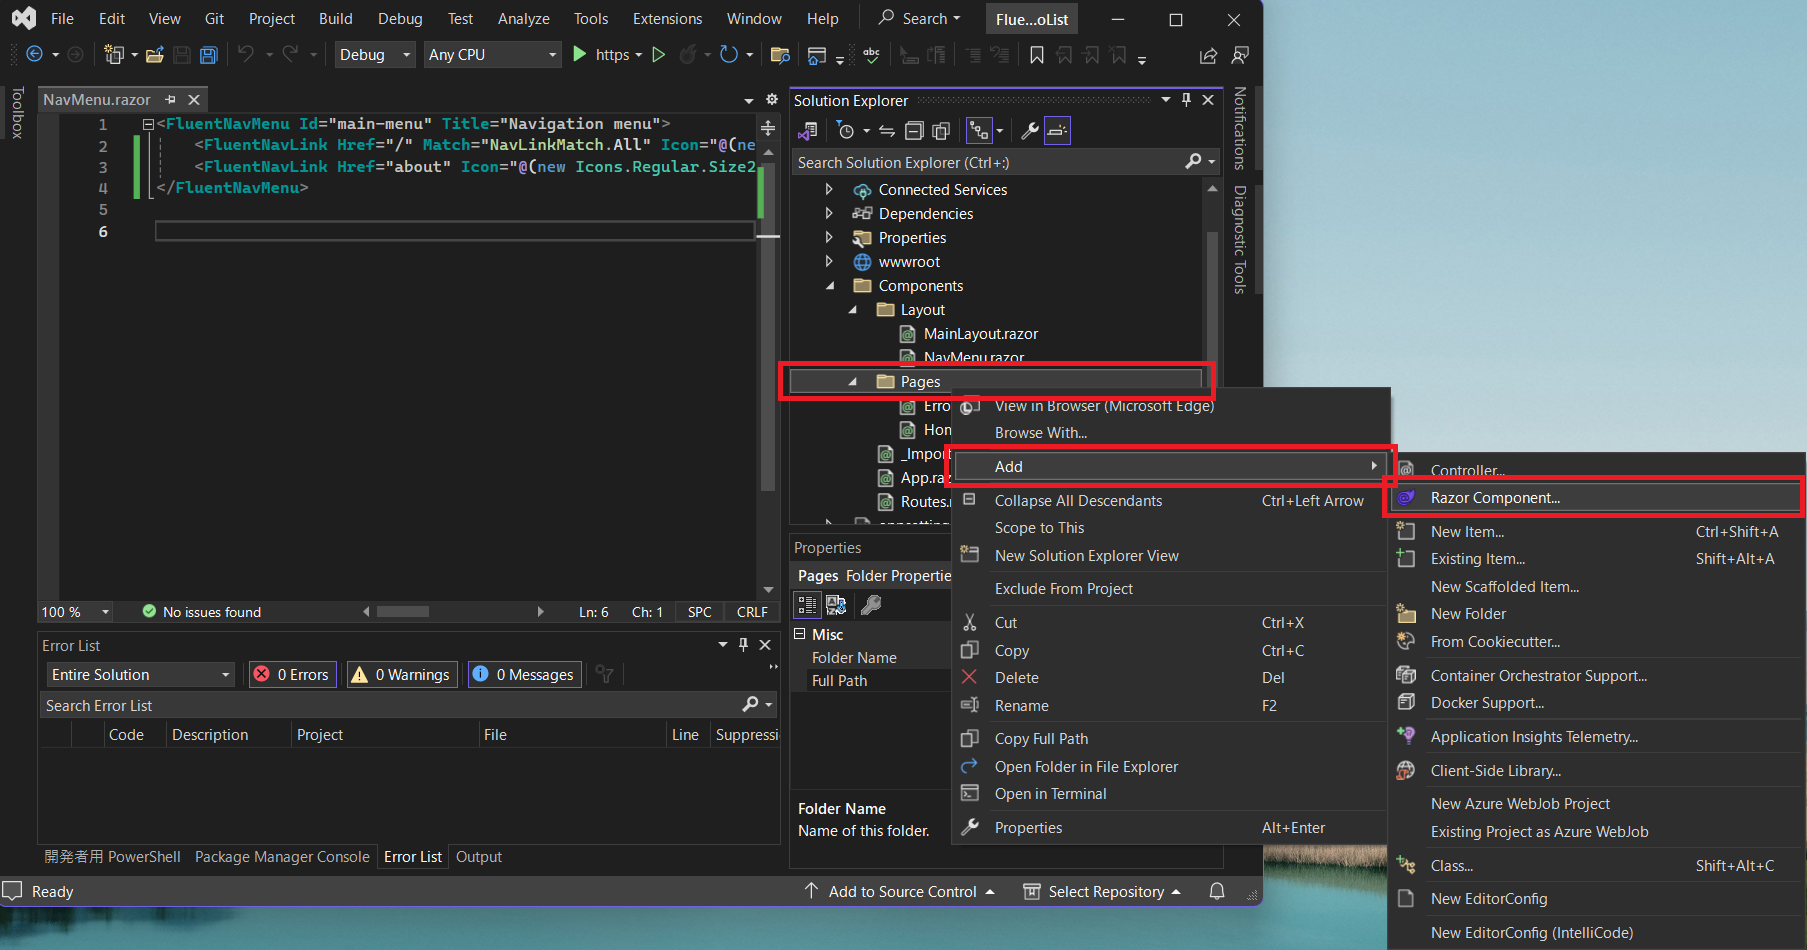Select Razor Component from Add submenu

point(1494,498)
